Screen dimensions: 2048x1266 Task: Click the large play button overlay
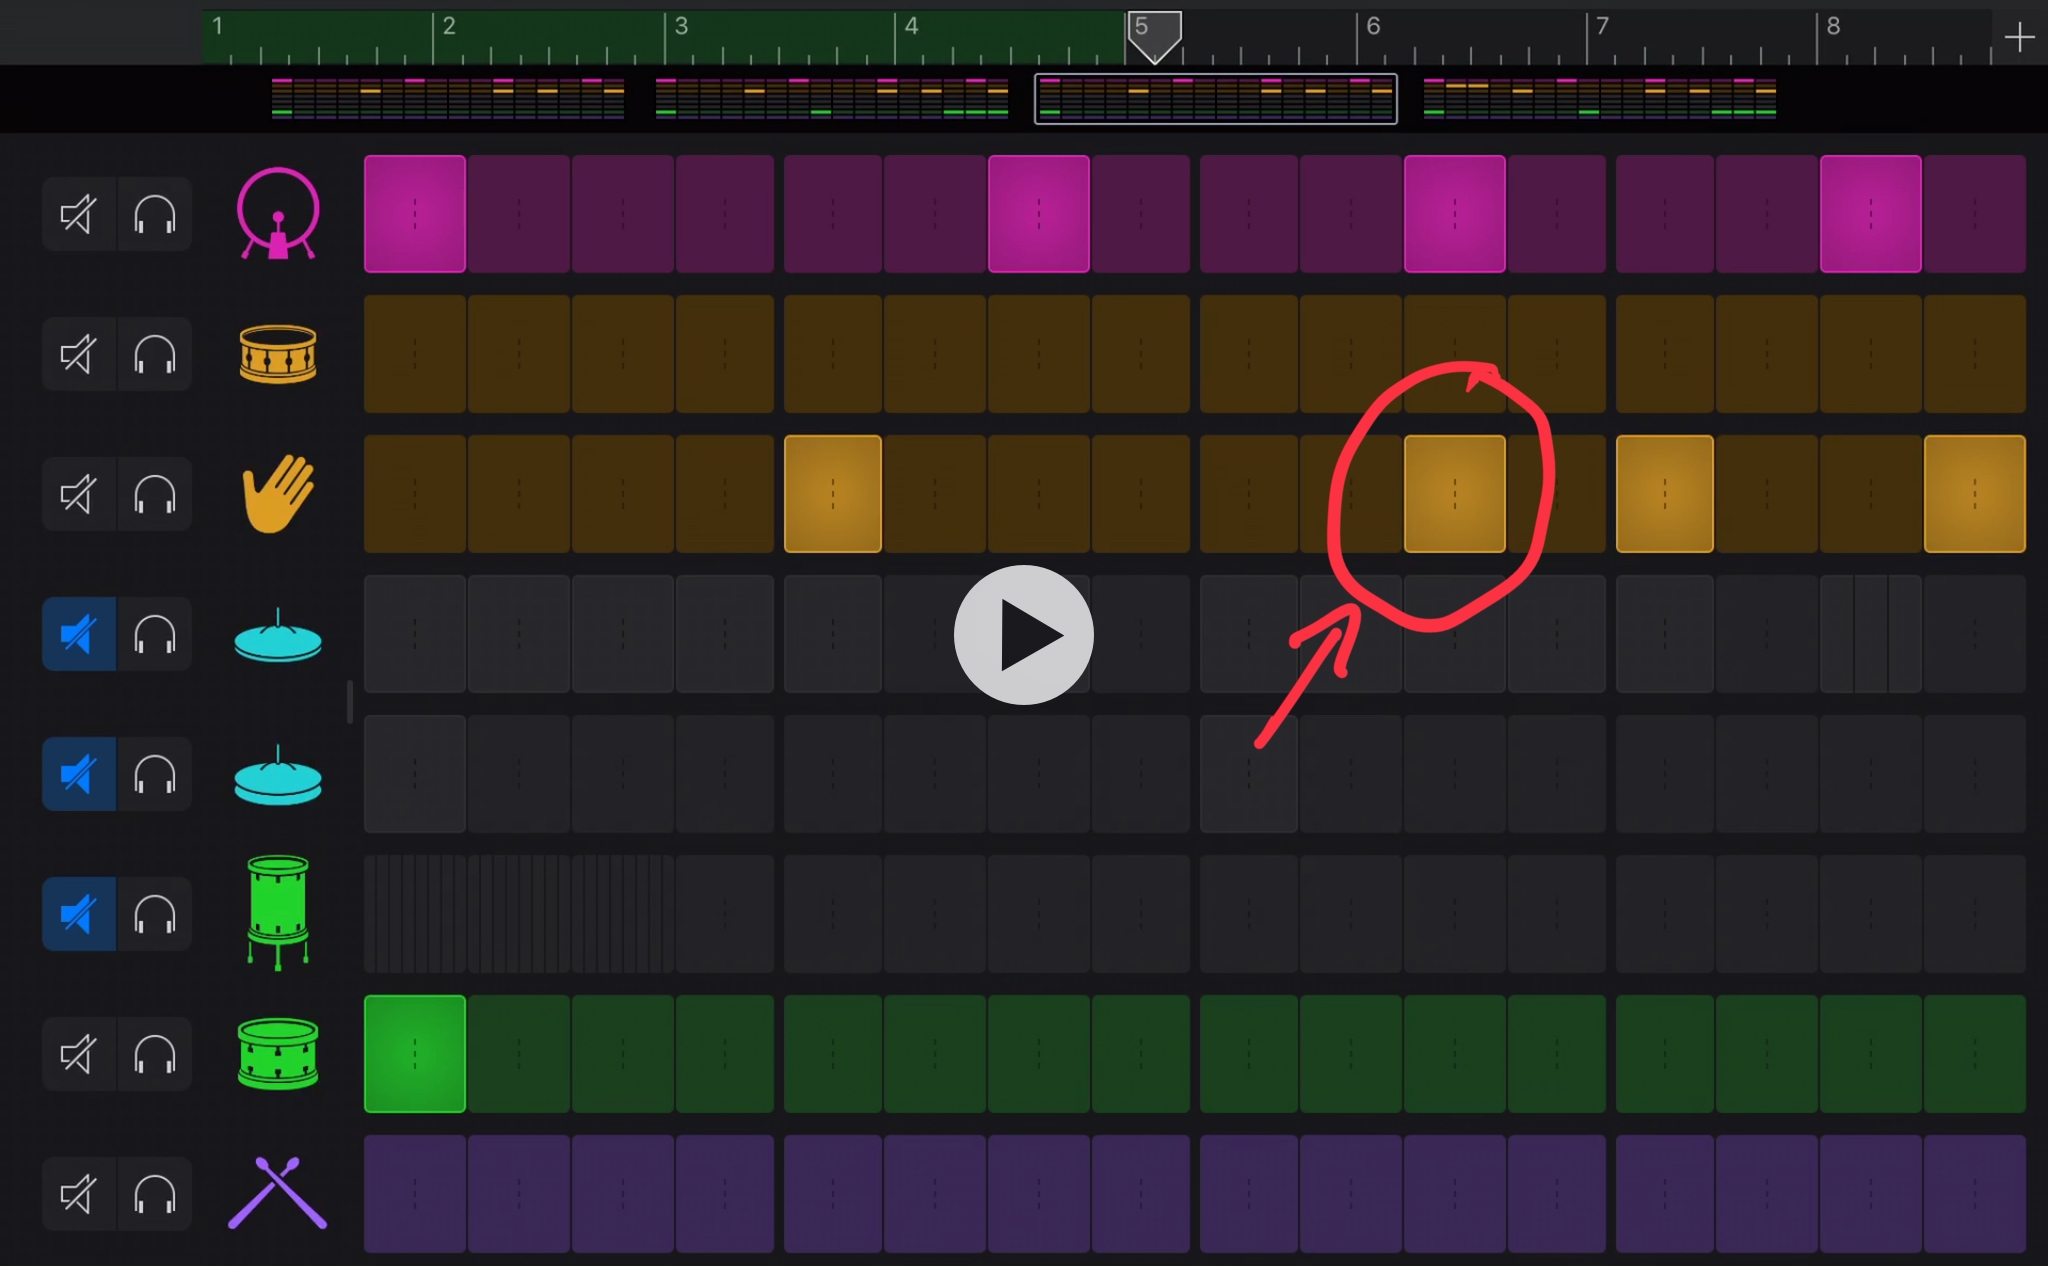[1023, 635]
